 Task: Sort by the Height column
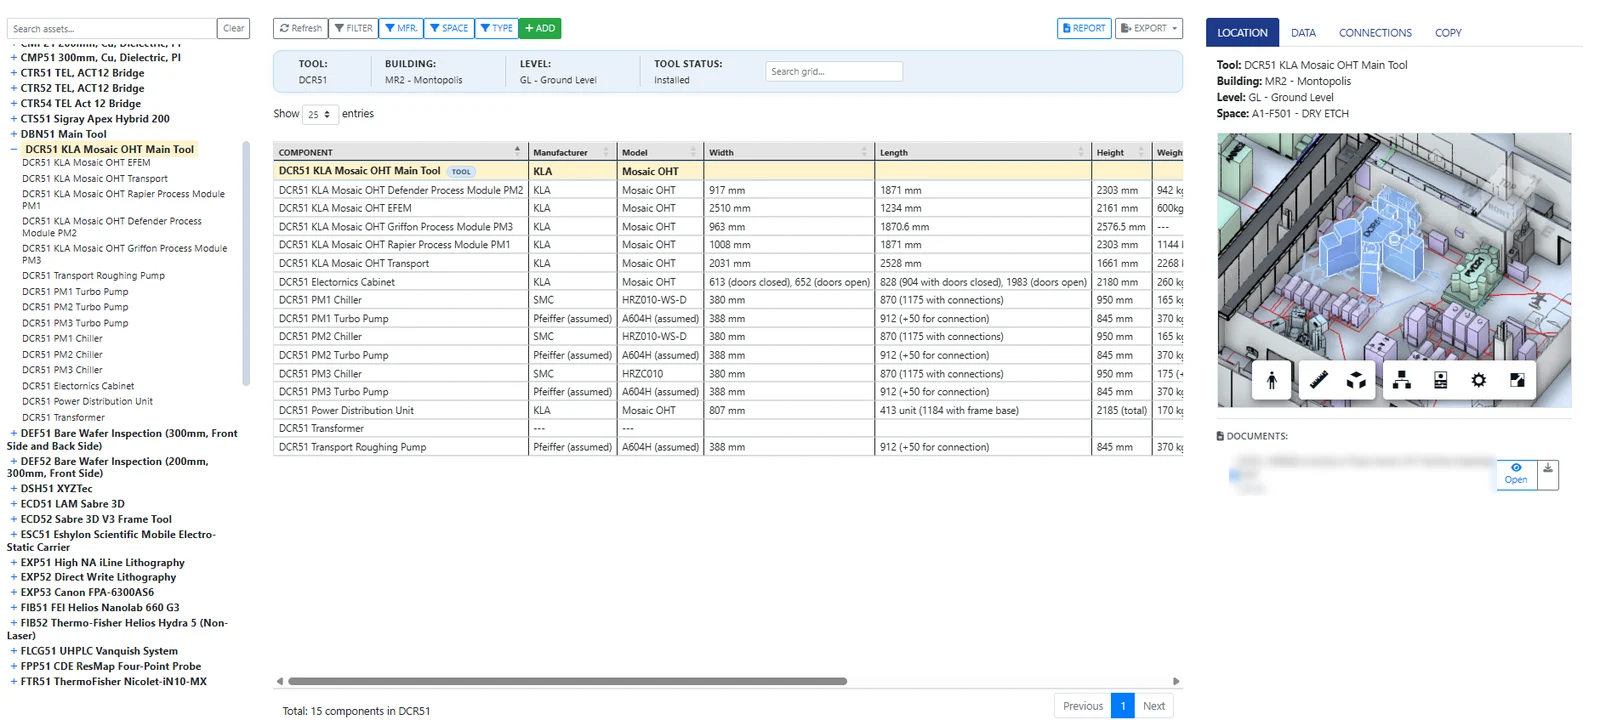click(x=1121, y=152)
